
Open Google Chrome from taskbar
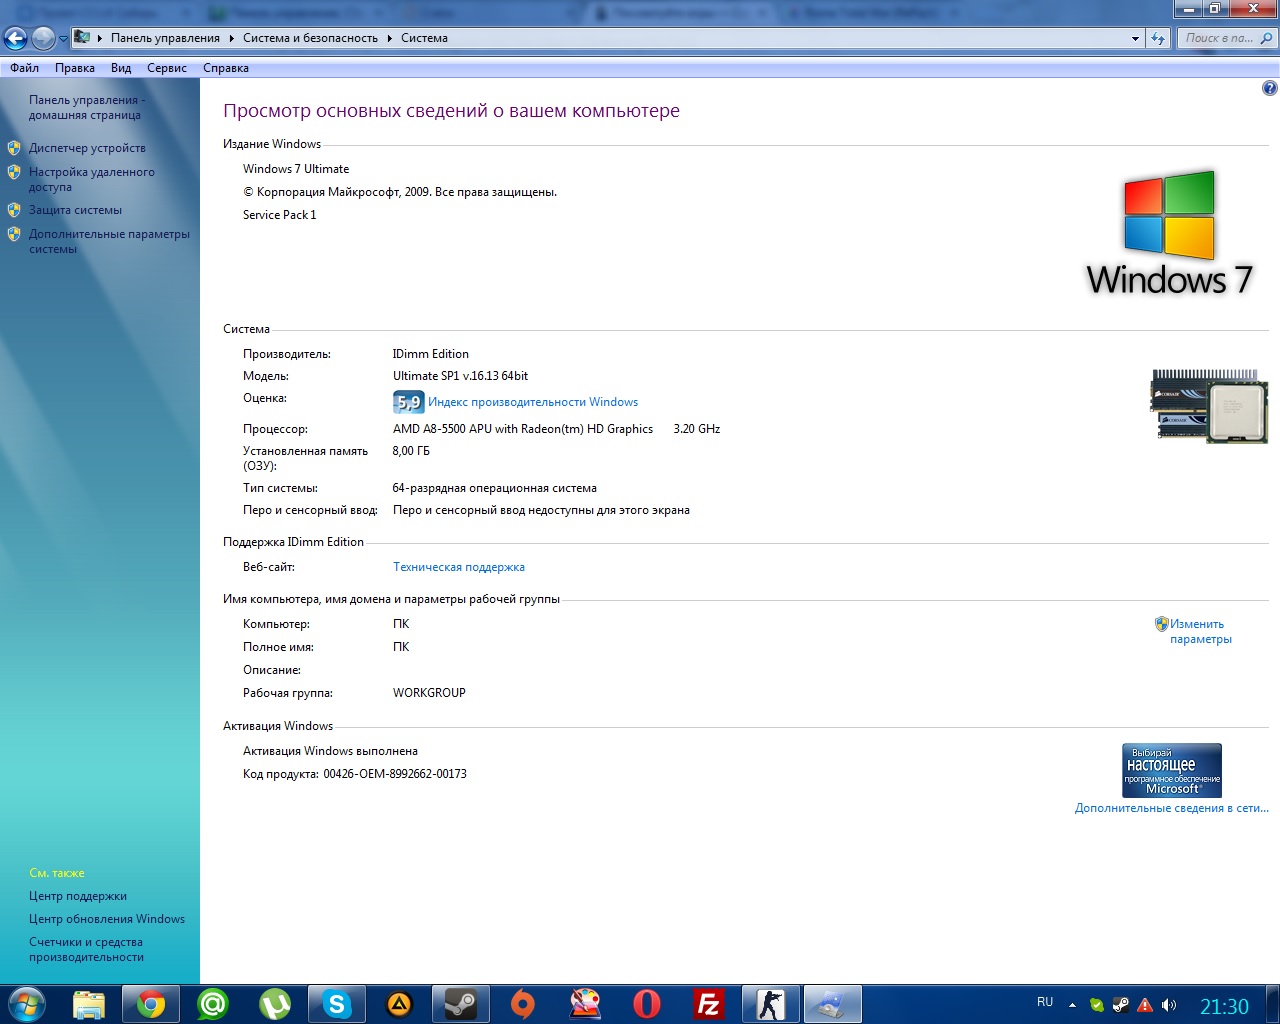click(151, 1004)
